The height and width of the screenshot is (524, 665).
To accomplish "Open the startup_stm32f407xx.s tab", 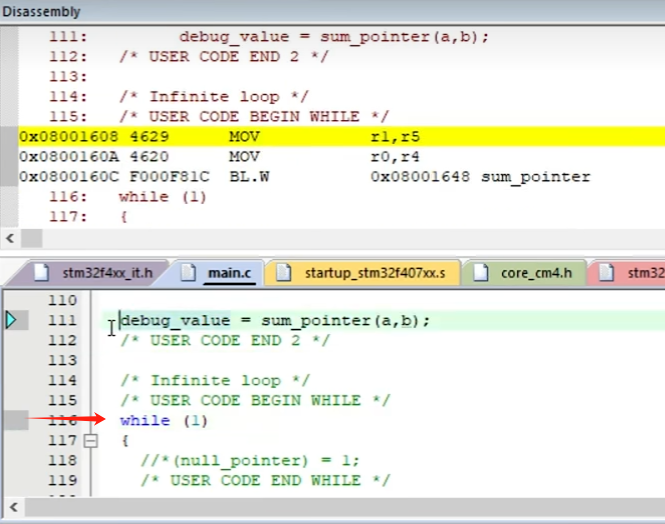I will tap(362, 273).
